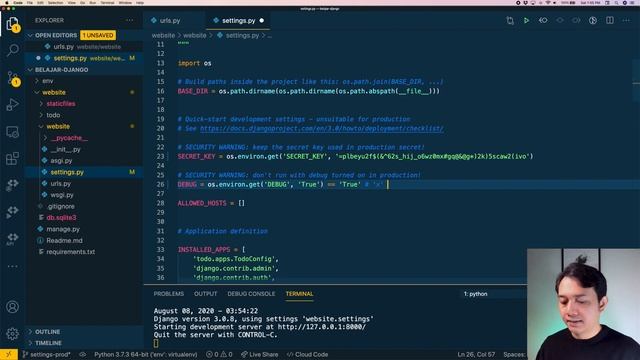The width and height of the screenshot is (640, 360).
Task: Show additional activity bar views
Action: point(12,266)
